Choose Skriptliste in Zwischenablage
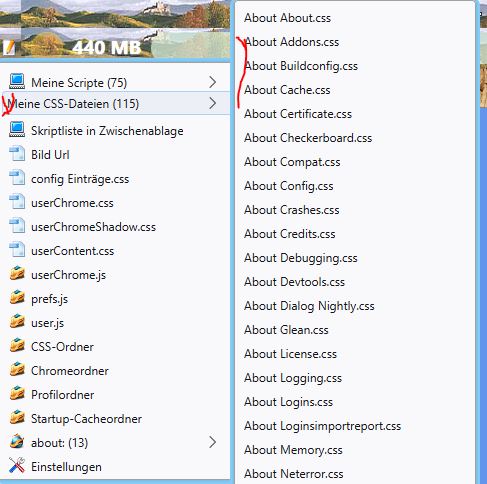Viewport: 487px width, 484px height. coord(115,130)
